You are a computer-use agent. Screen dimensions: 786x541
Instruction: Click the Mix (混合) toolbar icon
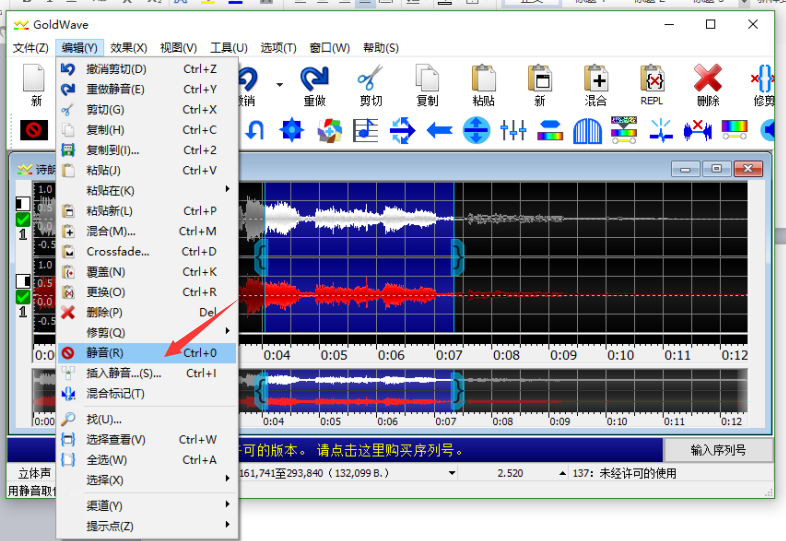pyautogui.click(x=596, y=85)
